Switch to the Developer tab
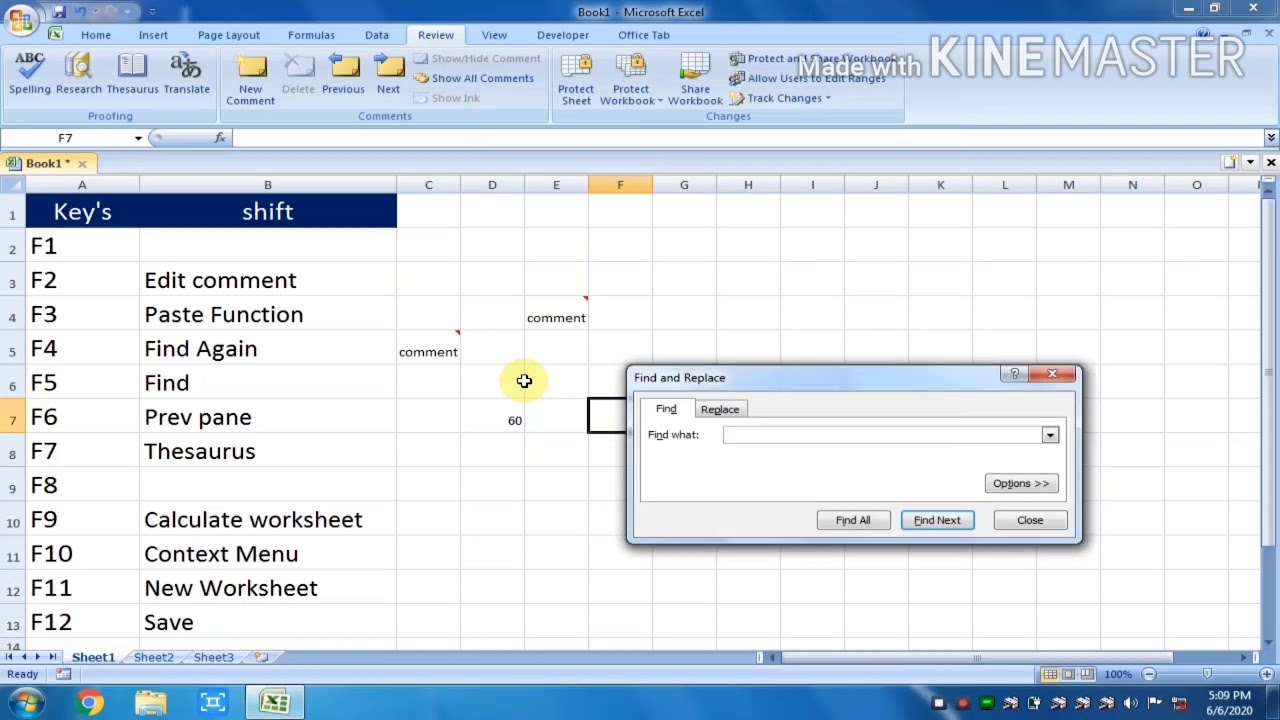 563,35
